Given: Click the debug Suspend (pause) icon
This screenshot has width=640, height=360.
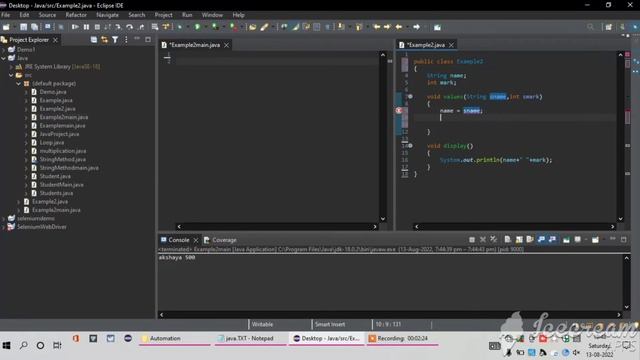Looking at the screenshot, I should tap(86, 27).
